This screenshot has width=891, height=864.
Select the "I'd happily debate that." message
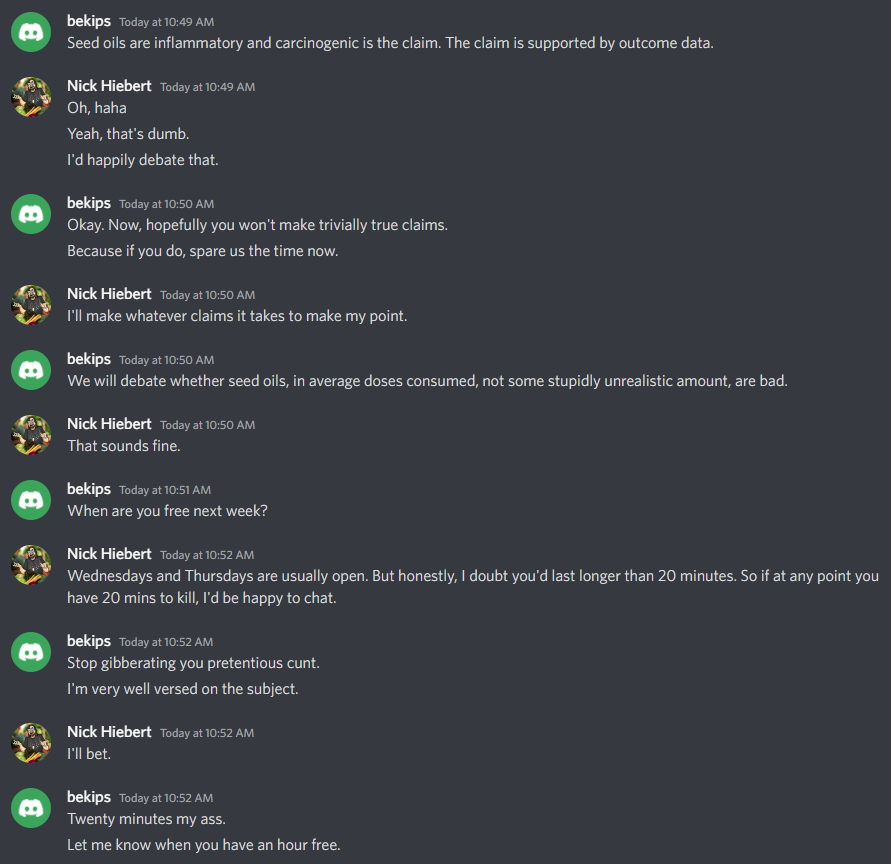coord(142,160)
